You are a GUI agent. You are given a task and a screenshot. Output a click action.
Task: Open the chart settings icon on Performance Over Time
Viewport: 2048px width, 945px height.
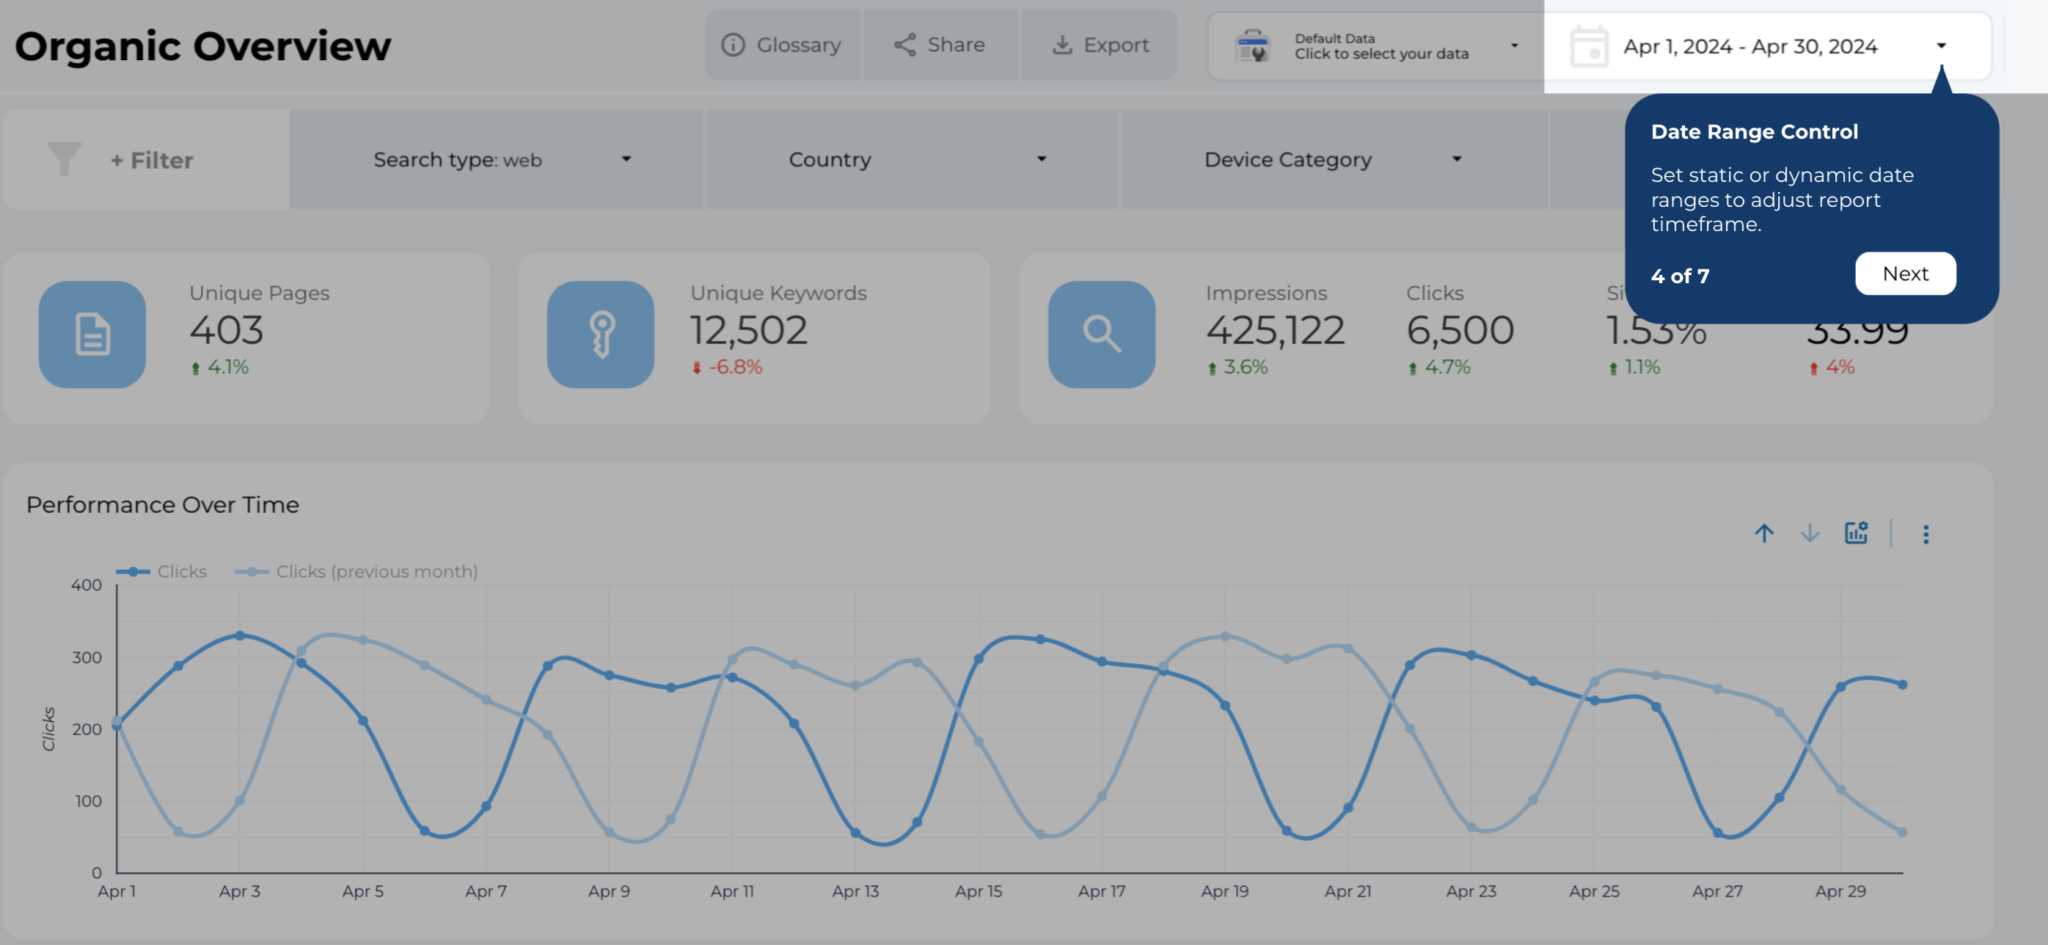(1856, 533)
